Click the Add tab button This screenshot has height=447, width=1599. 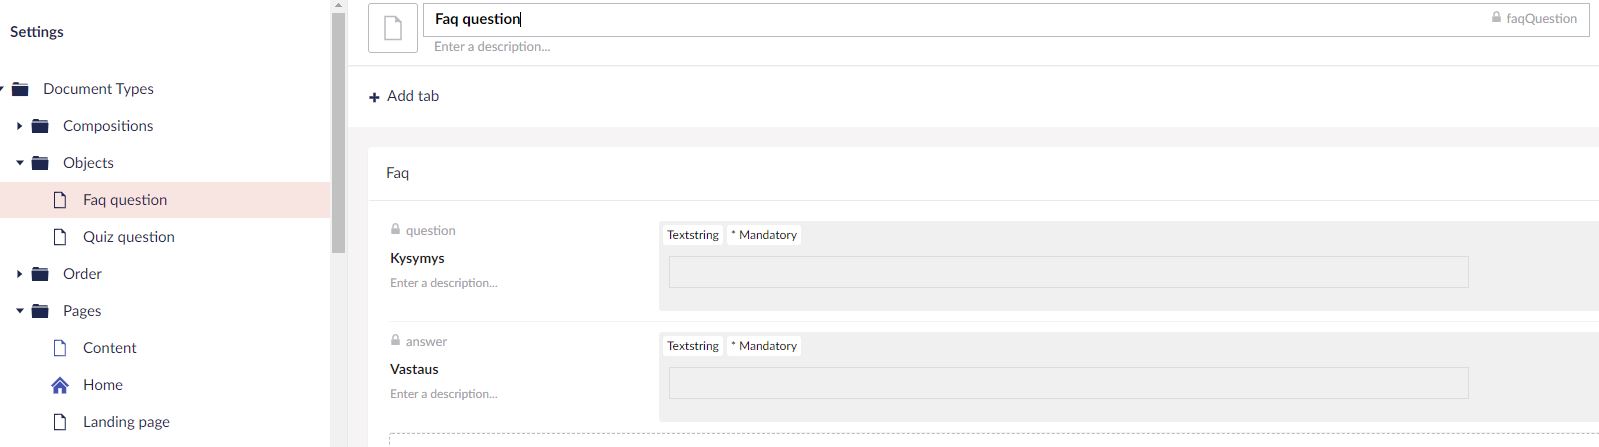[404, 96]
